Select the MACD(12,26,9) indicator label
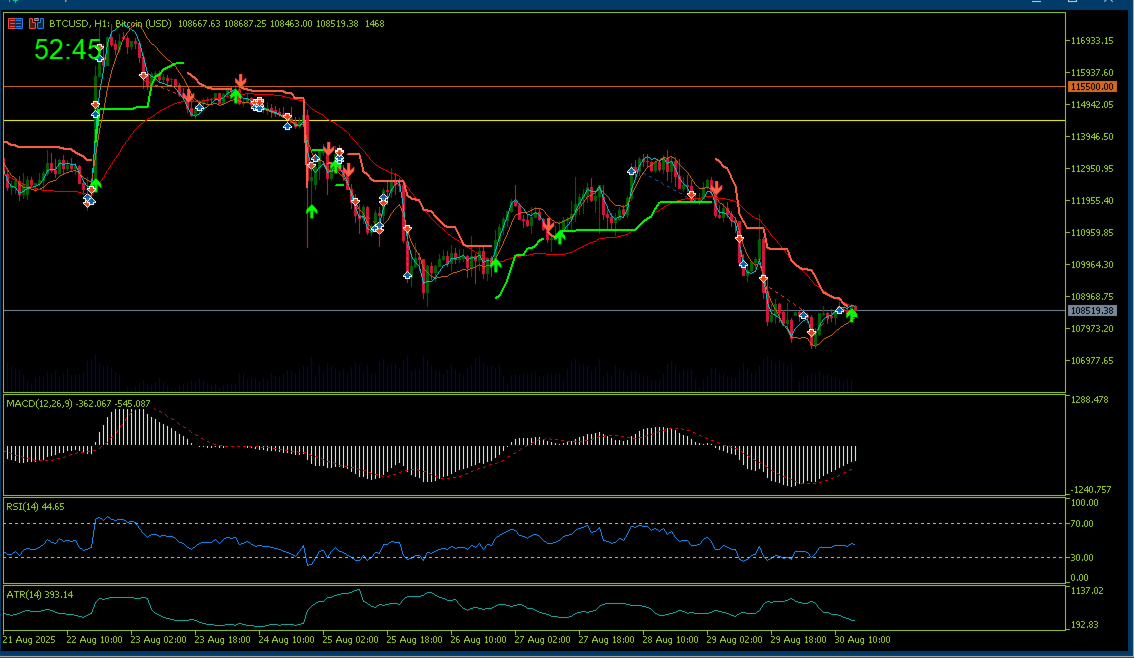1134x658 pixels. [x=78, y=403]
